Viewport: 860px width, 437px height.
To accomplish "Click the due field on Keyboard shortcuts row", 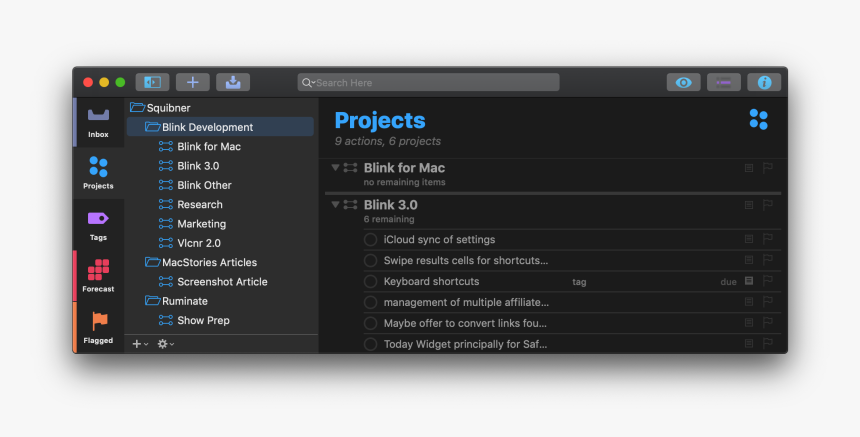I will (x=728, y=282).
